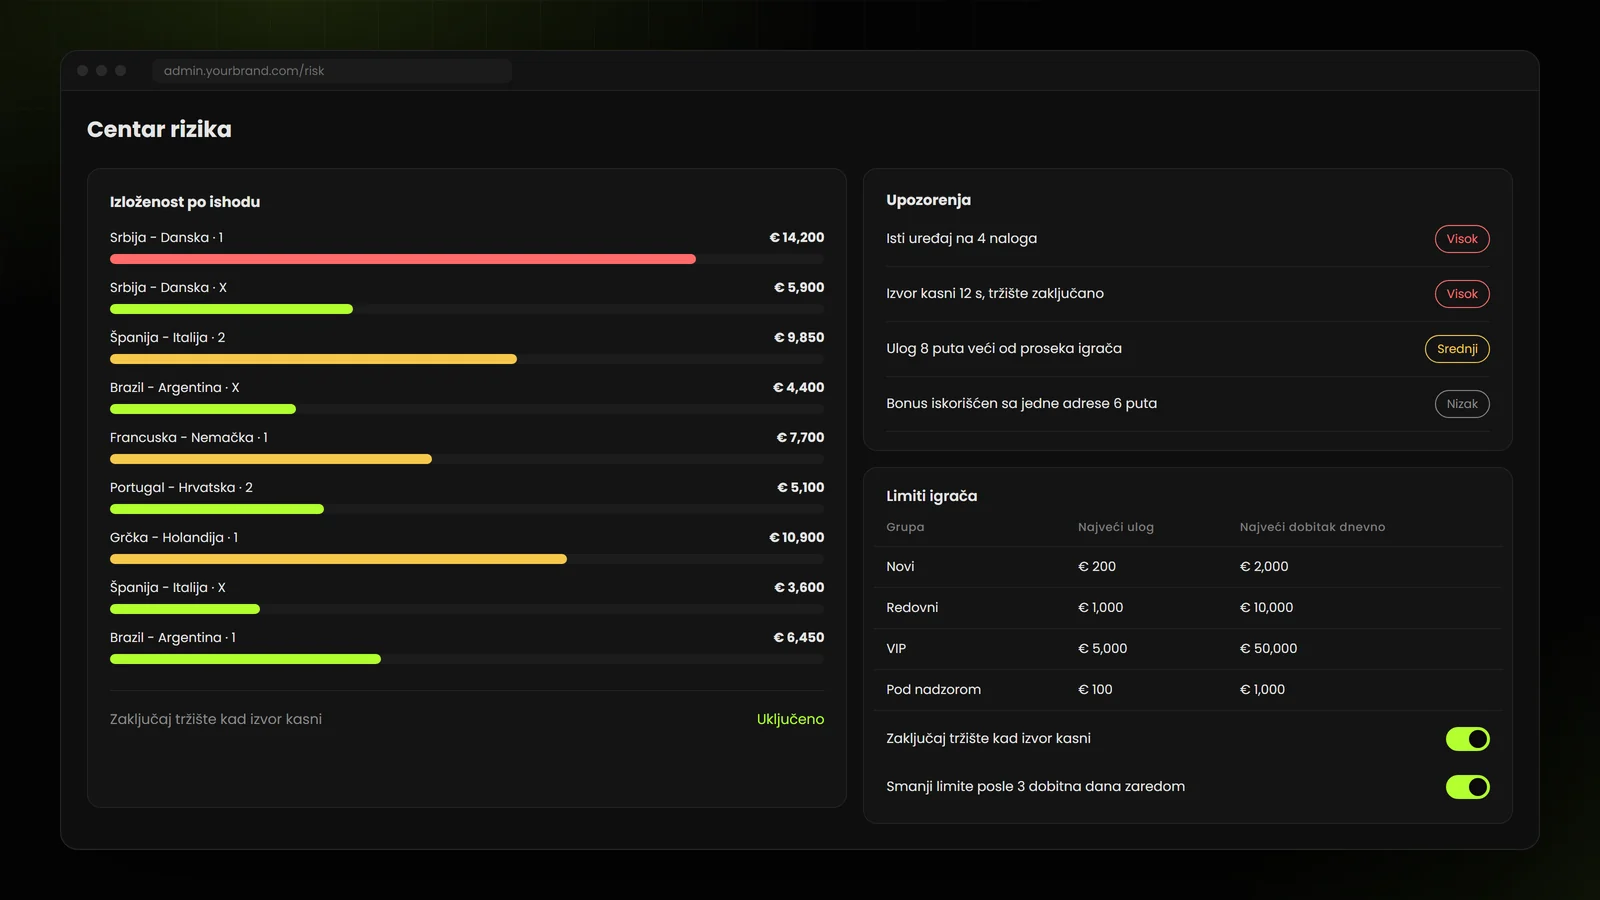Select the 'Srbija - Danska · 1' outcome label
The height and width of the screenshot is (900, 1600).
tap(166, 238)
